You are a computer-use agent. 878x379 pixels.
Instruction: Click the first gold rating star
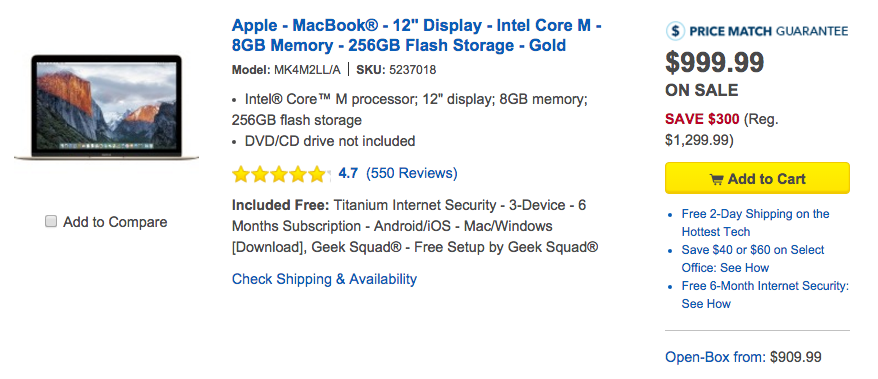pyautogui.click(x=241, y=174)
